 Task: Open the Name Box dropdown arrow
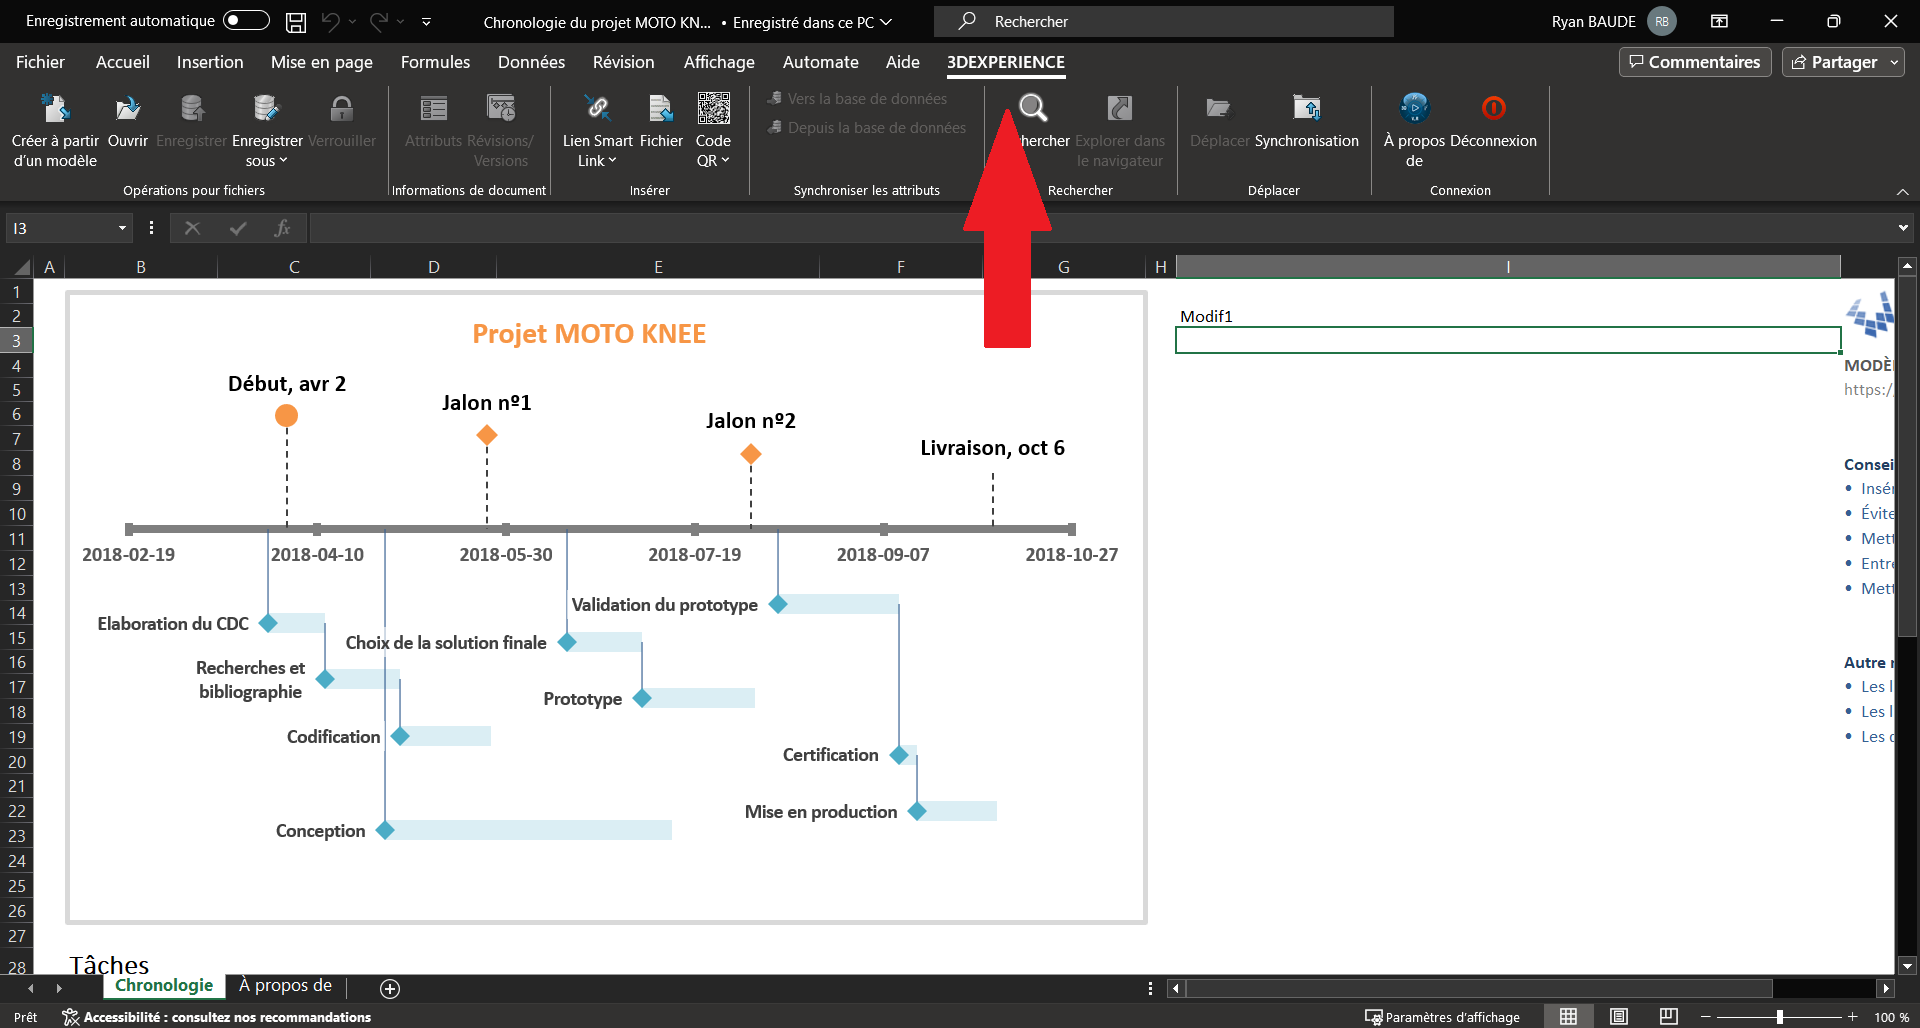click(122, 229)
